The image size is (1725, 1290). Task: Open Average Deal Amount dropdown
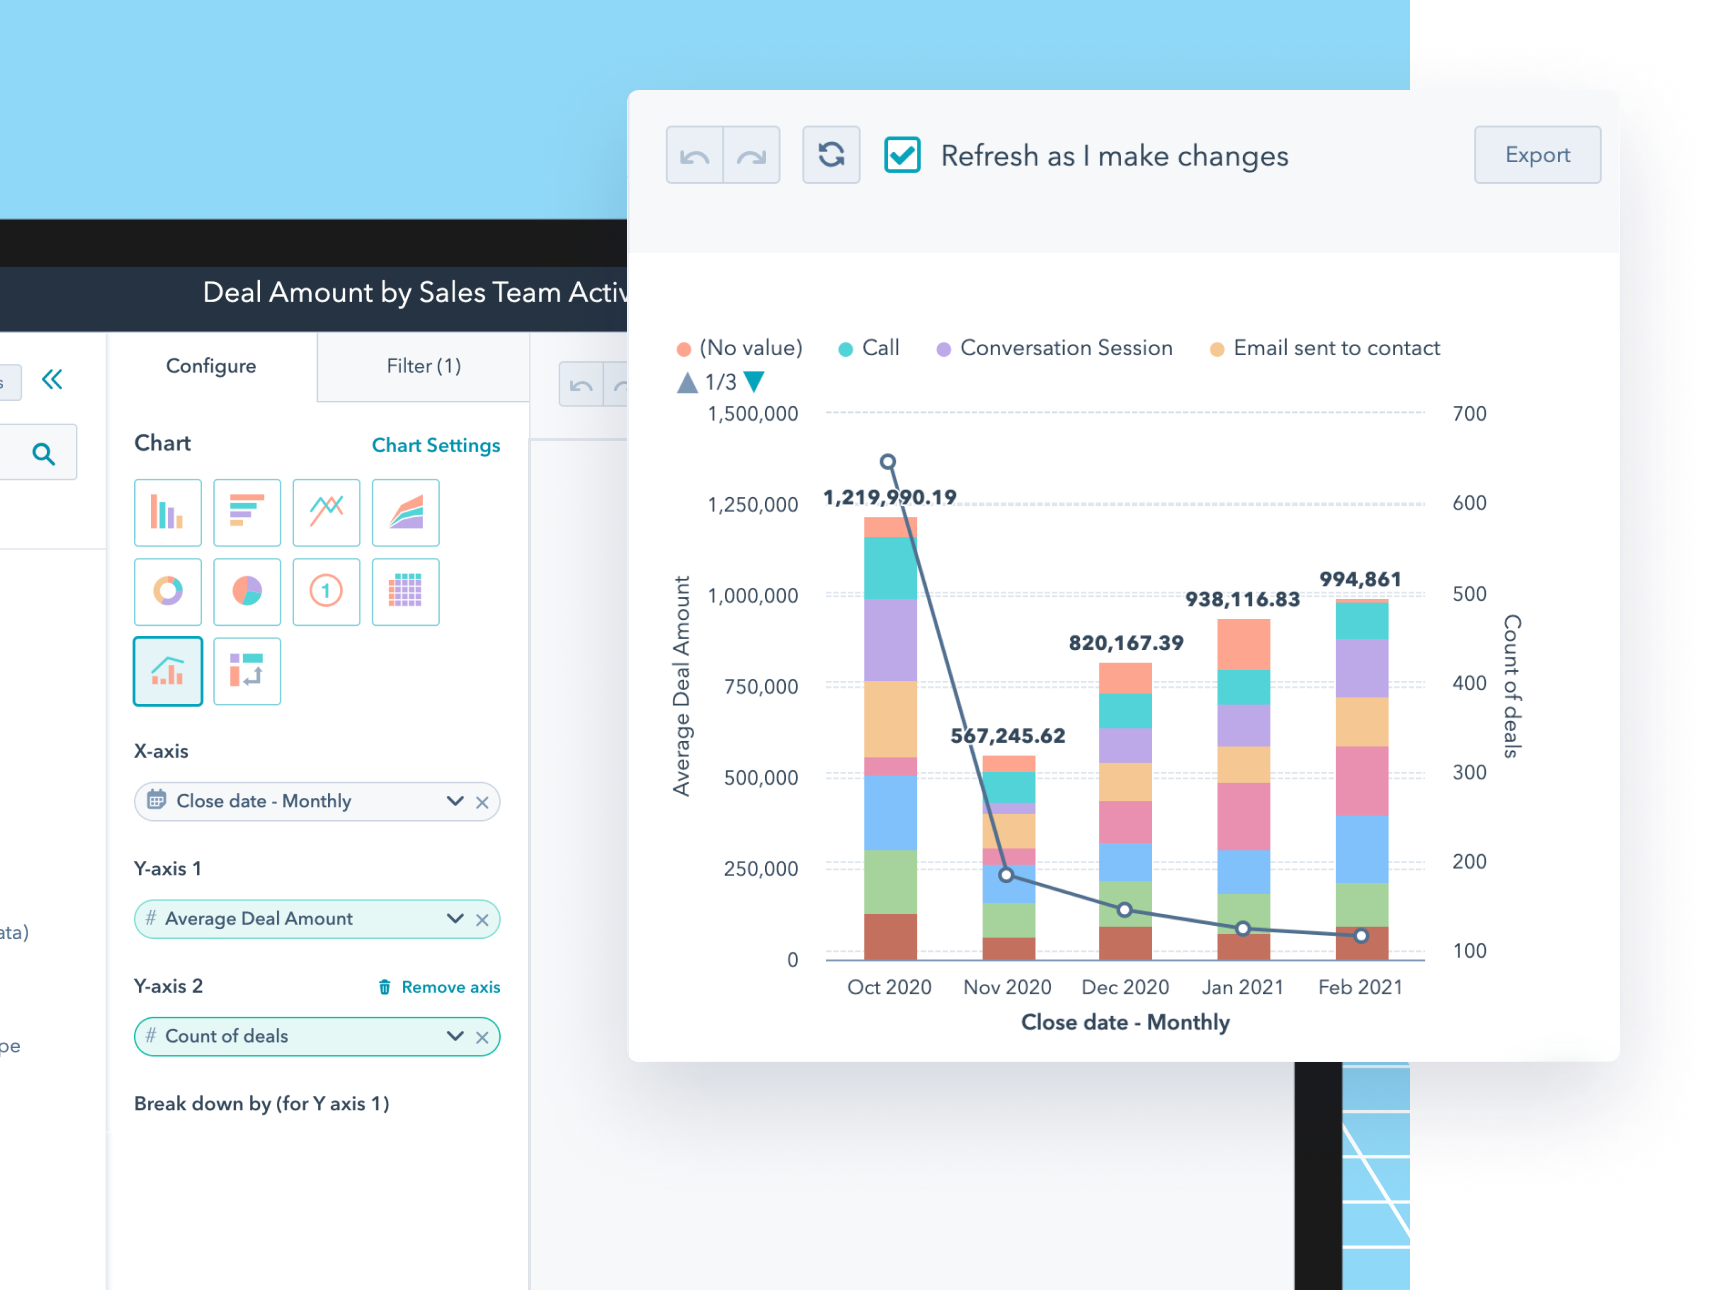coord(455,919)
